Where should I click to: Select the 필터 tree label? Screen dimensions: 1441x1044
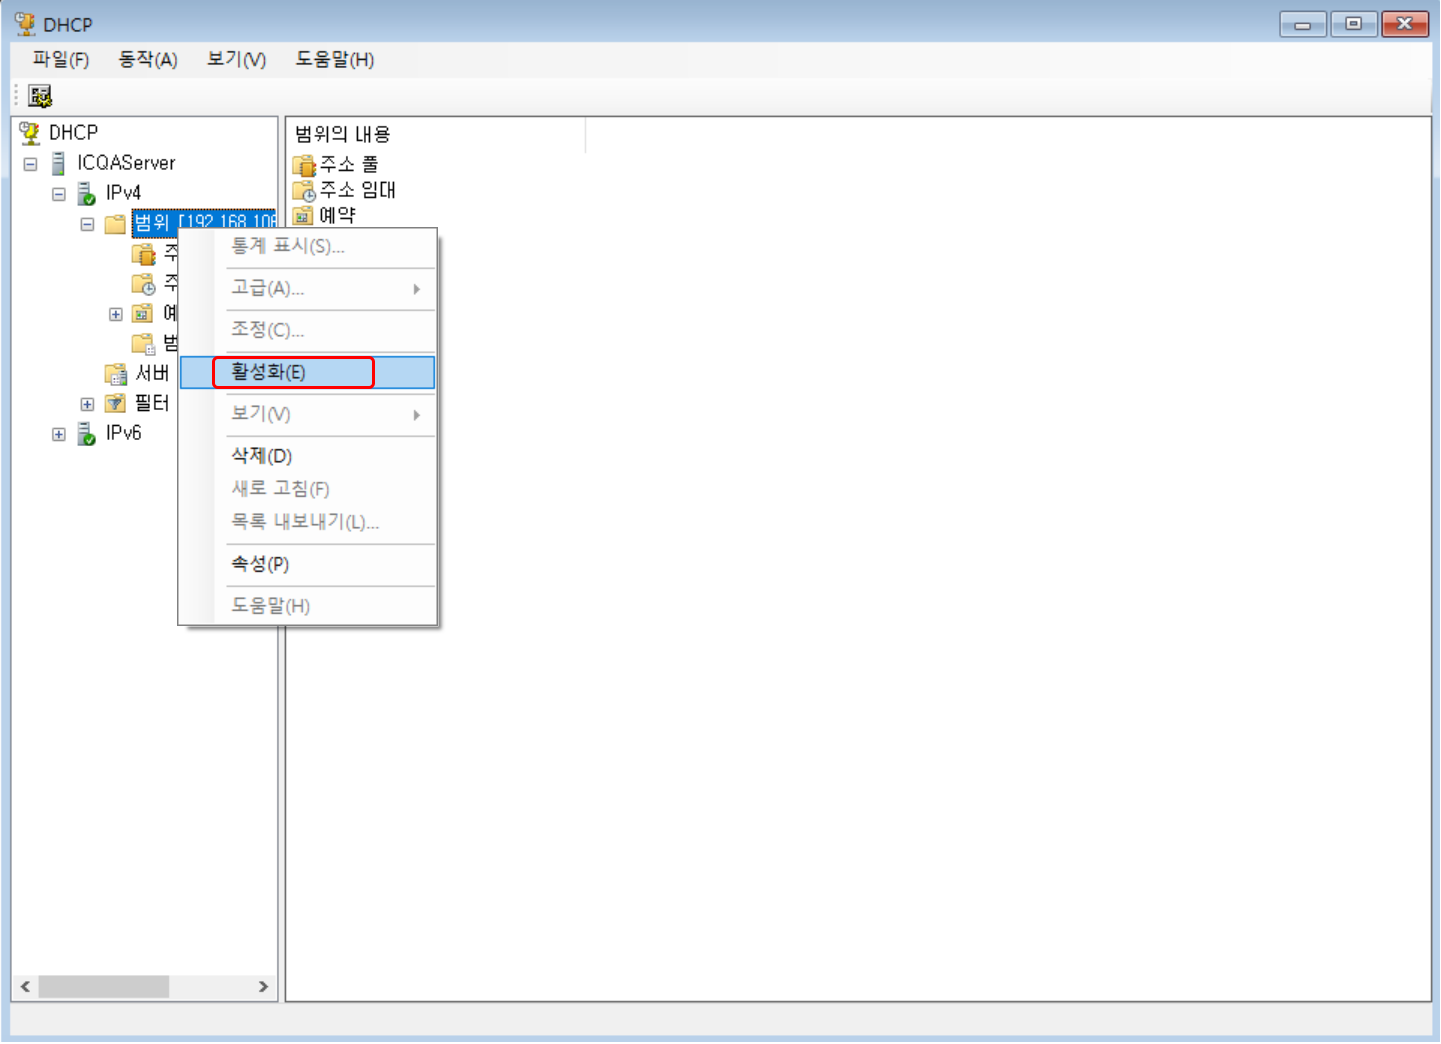click(152, 403)
